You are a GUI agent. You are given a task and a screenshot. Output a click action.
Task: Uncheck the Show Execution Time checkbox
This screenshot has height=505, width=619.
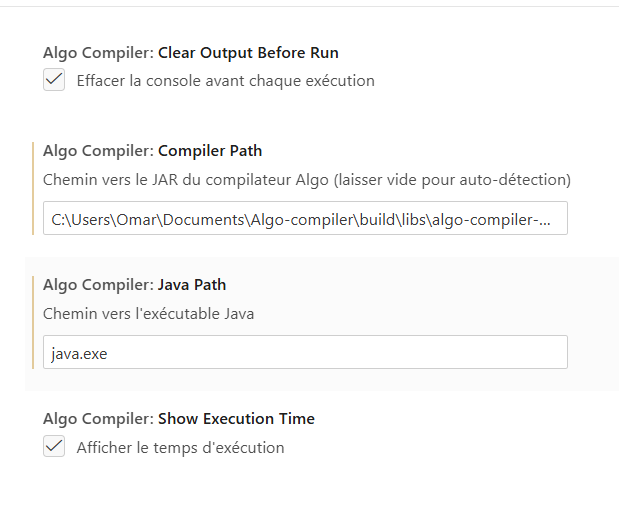pyautogui.click(x=54, y=447)
